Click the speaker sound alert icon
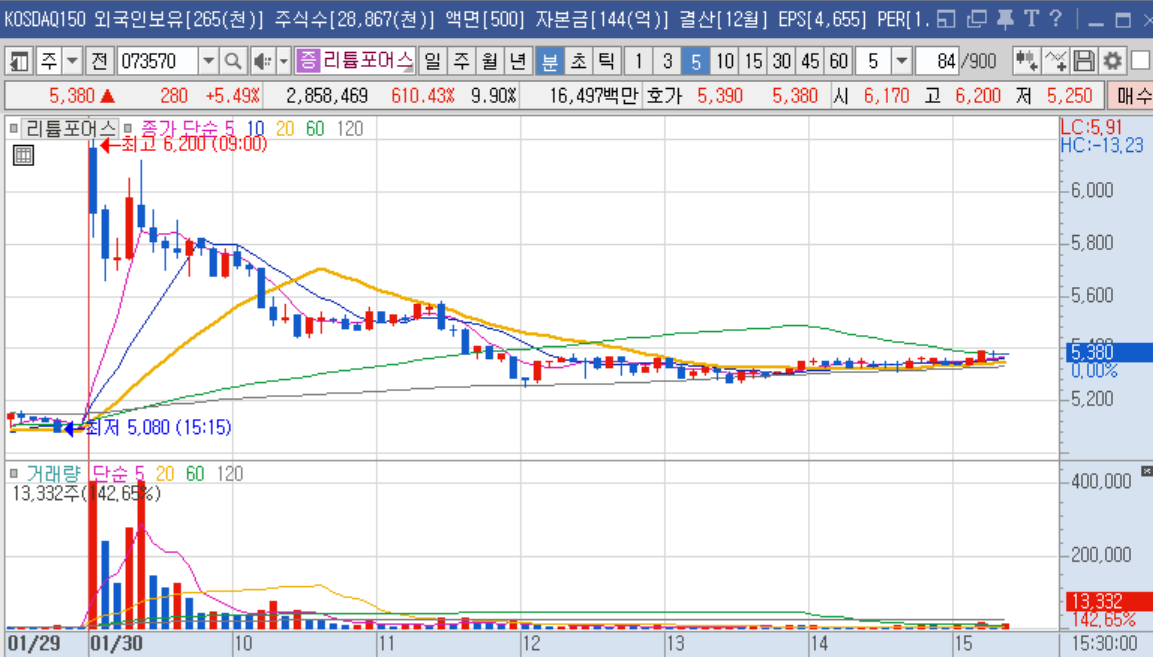Screen dimensions: 1153x657 pos(262,61)
